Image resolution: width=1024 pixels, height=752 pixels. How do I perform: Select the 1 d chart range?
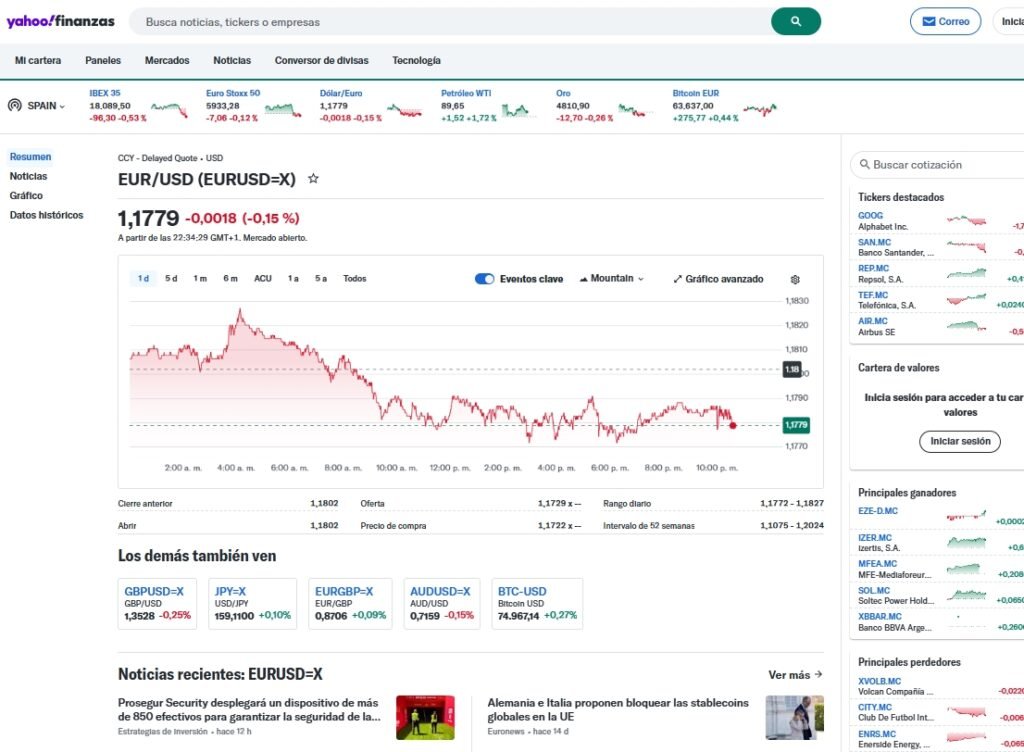(x=143, y=279)
